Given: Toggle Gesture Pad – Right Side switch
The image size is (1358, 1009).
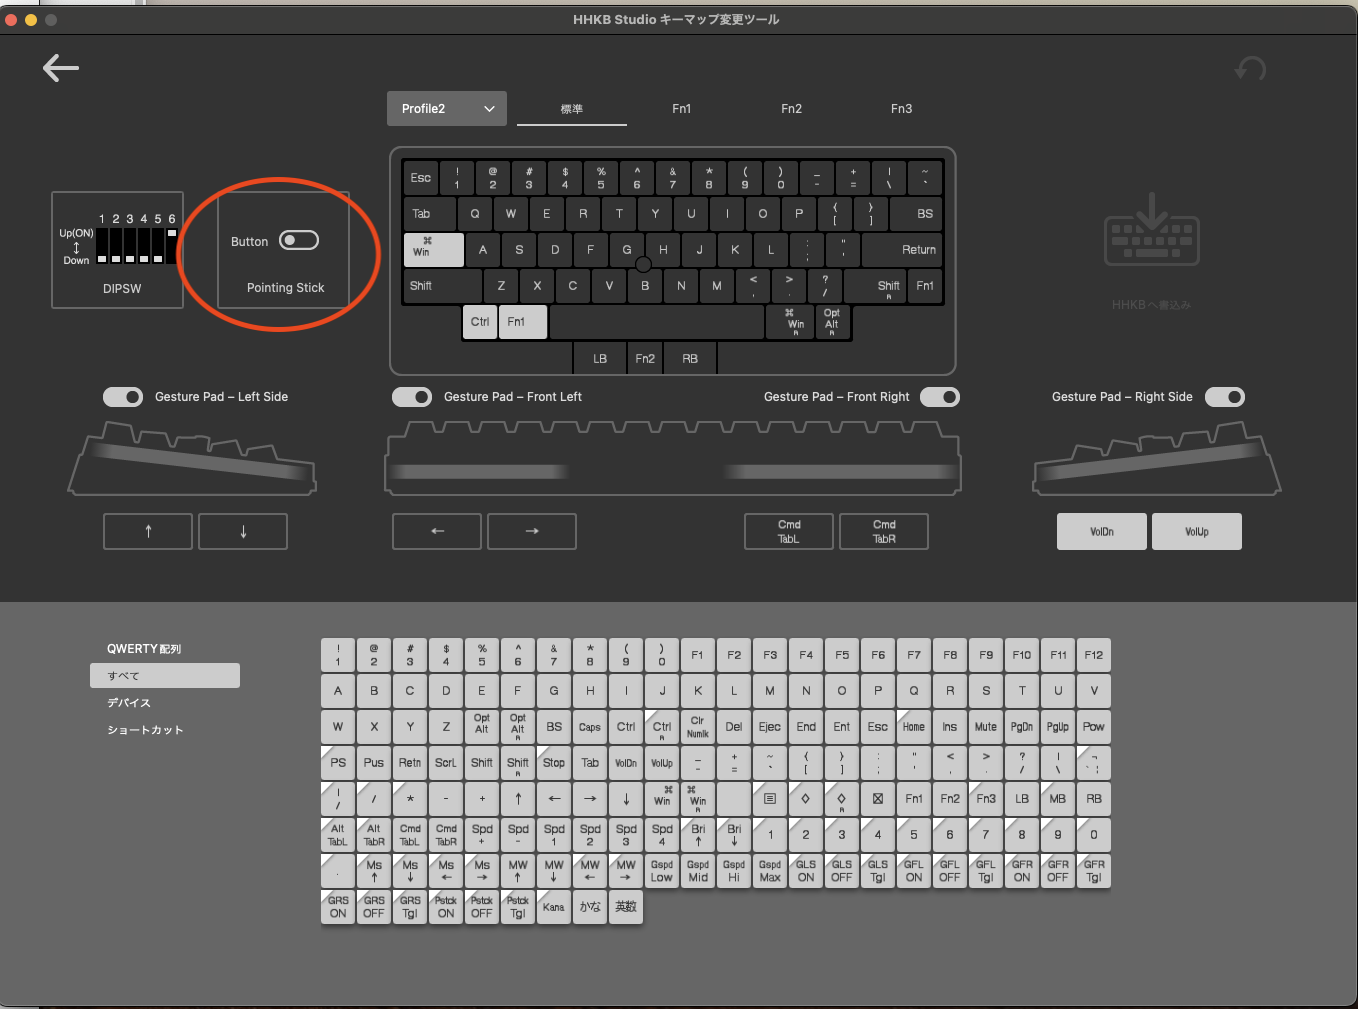Looking at the screenshot, I should pyautogui.click(x=1225, y=397).
